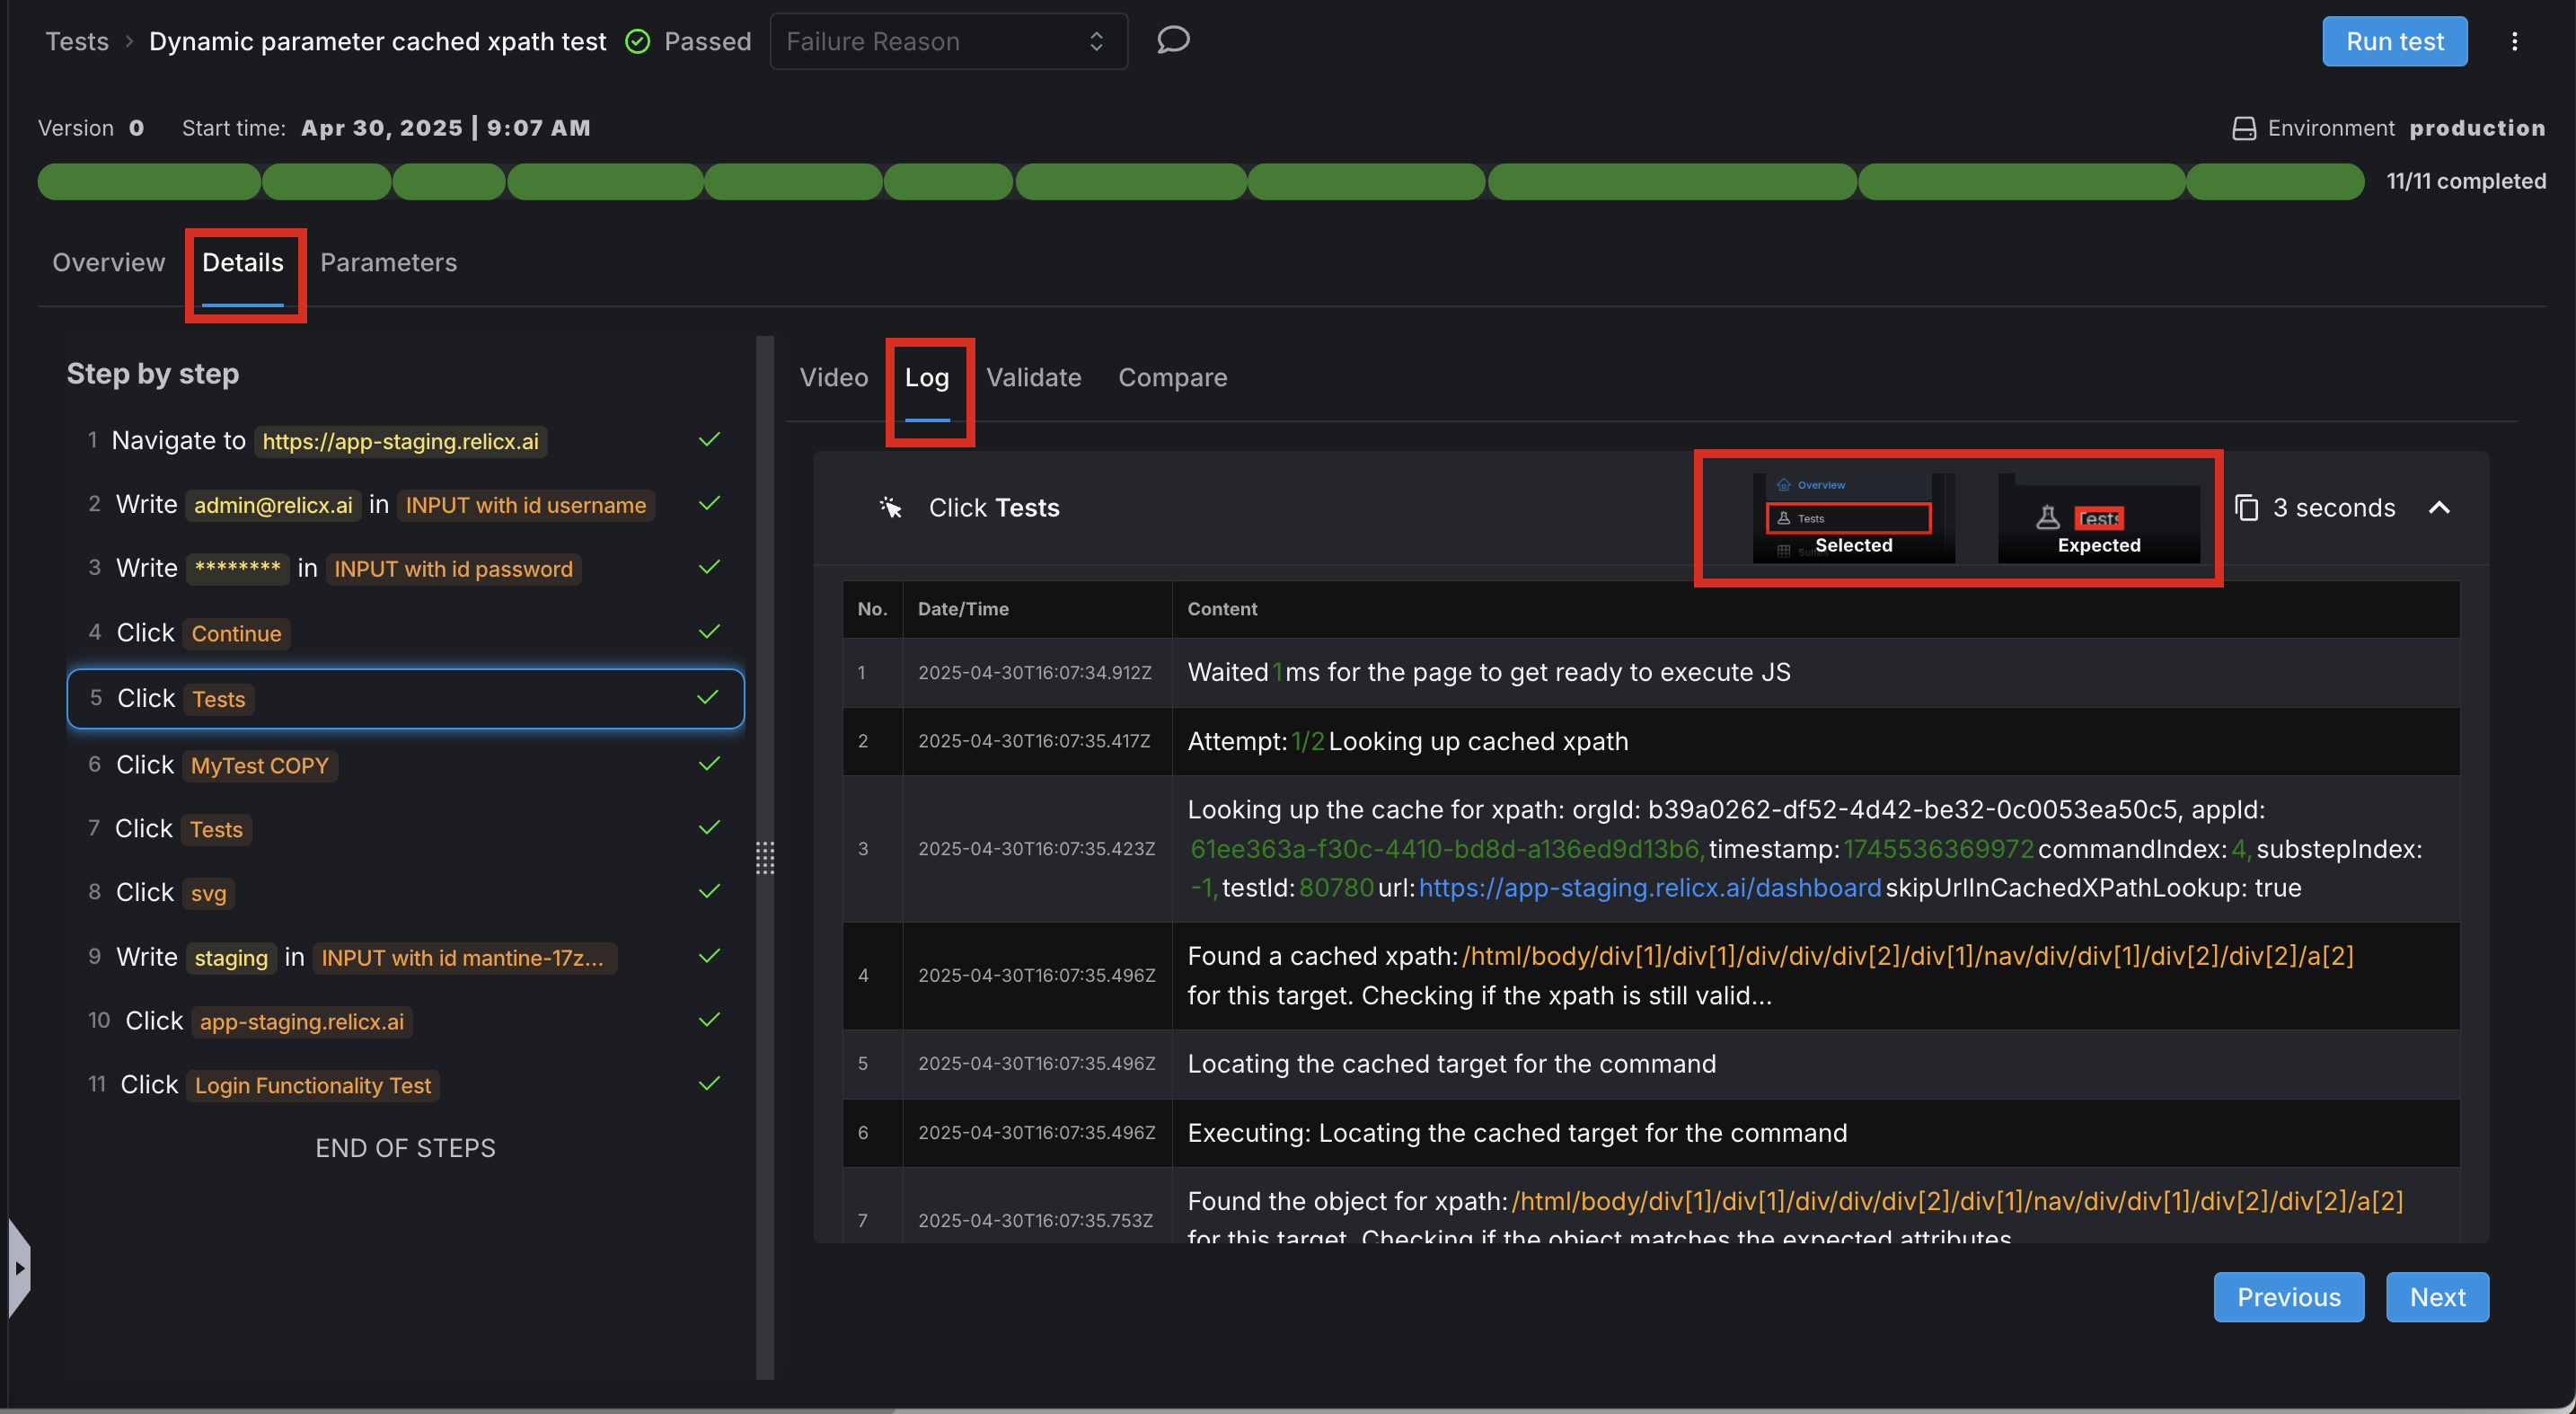The height and width of the screenshot is (1414, 2576).
Task: Click the cursor click icon beside Click Tests
Action: (x=889, y=507)
